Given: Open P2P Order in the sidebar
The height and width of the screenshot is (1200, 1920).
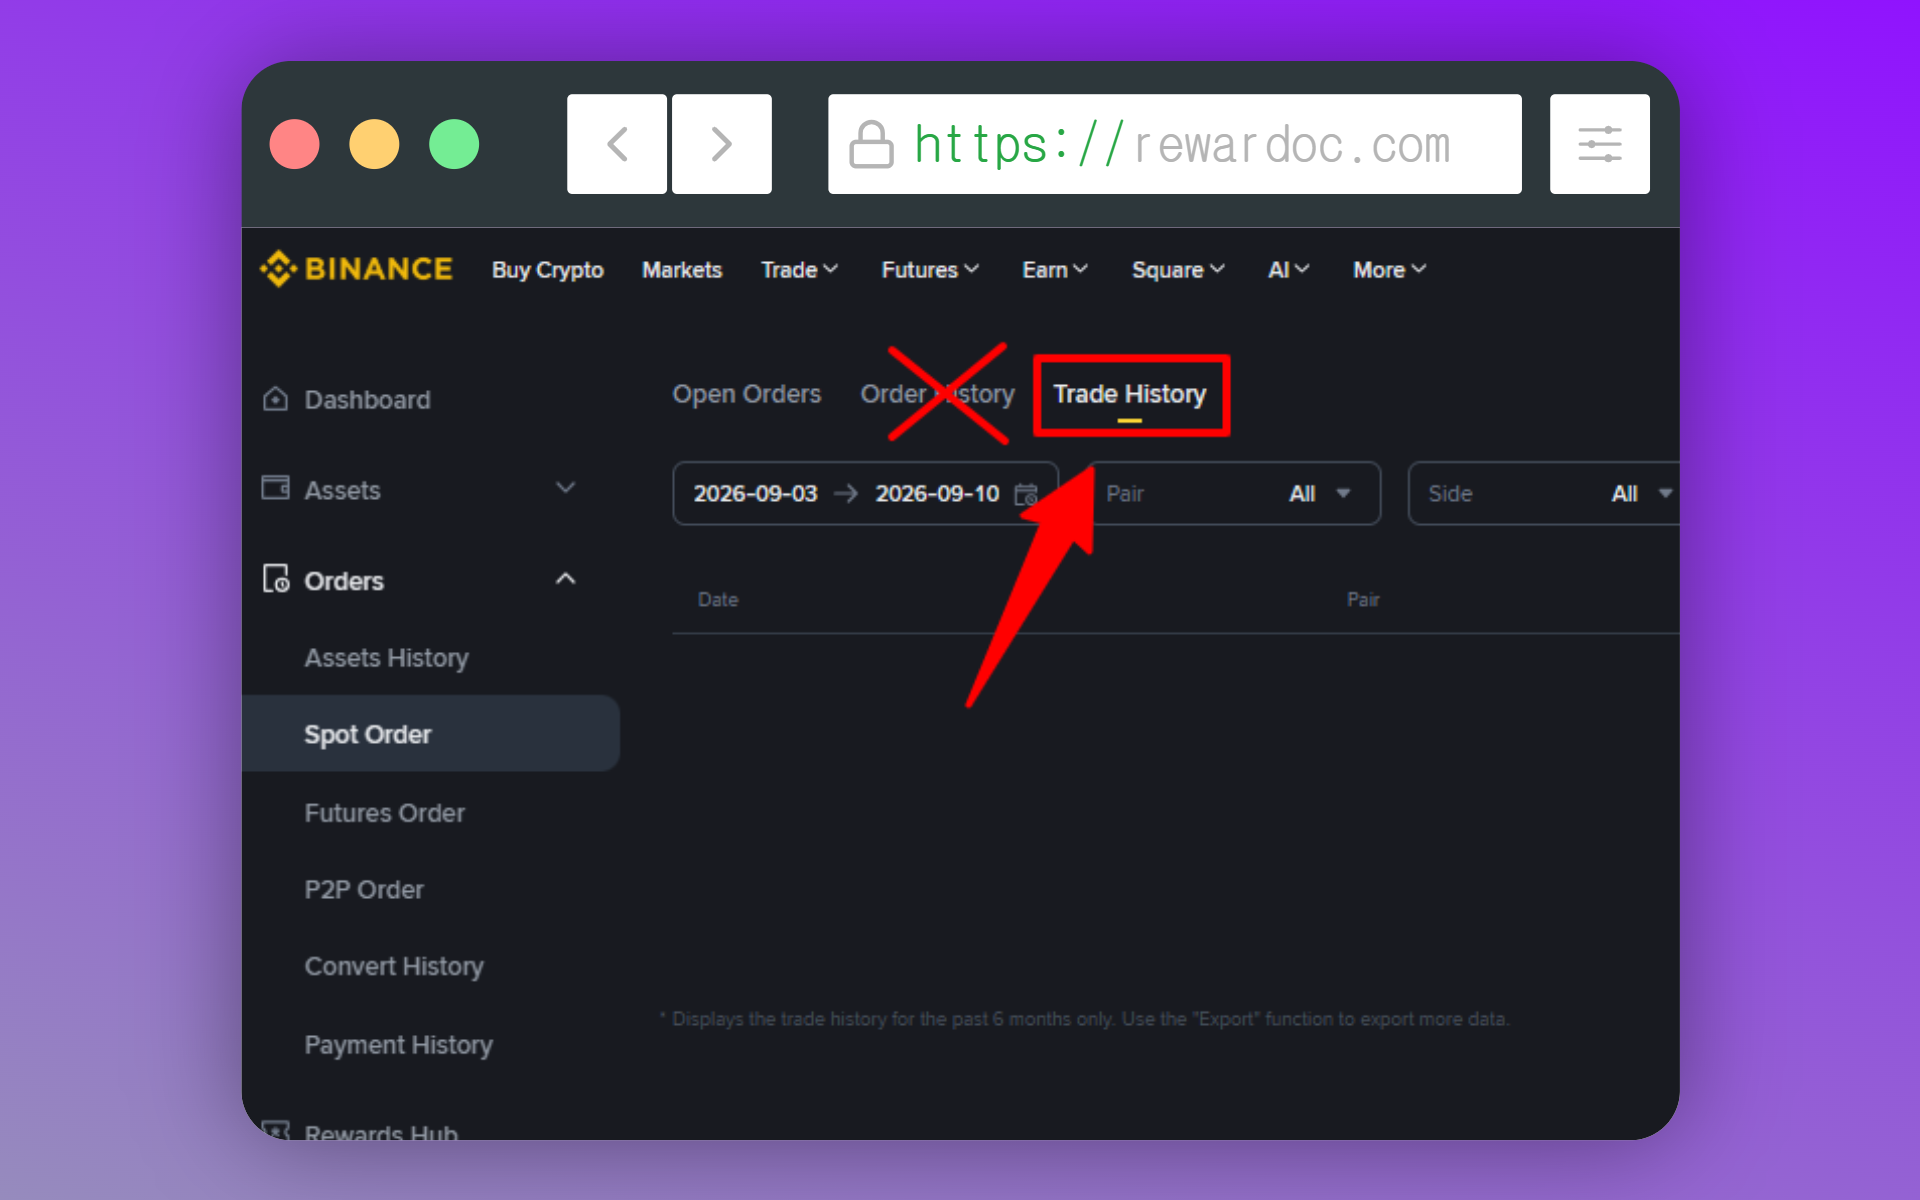Looking at the screenshot, I should point(364,889).
